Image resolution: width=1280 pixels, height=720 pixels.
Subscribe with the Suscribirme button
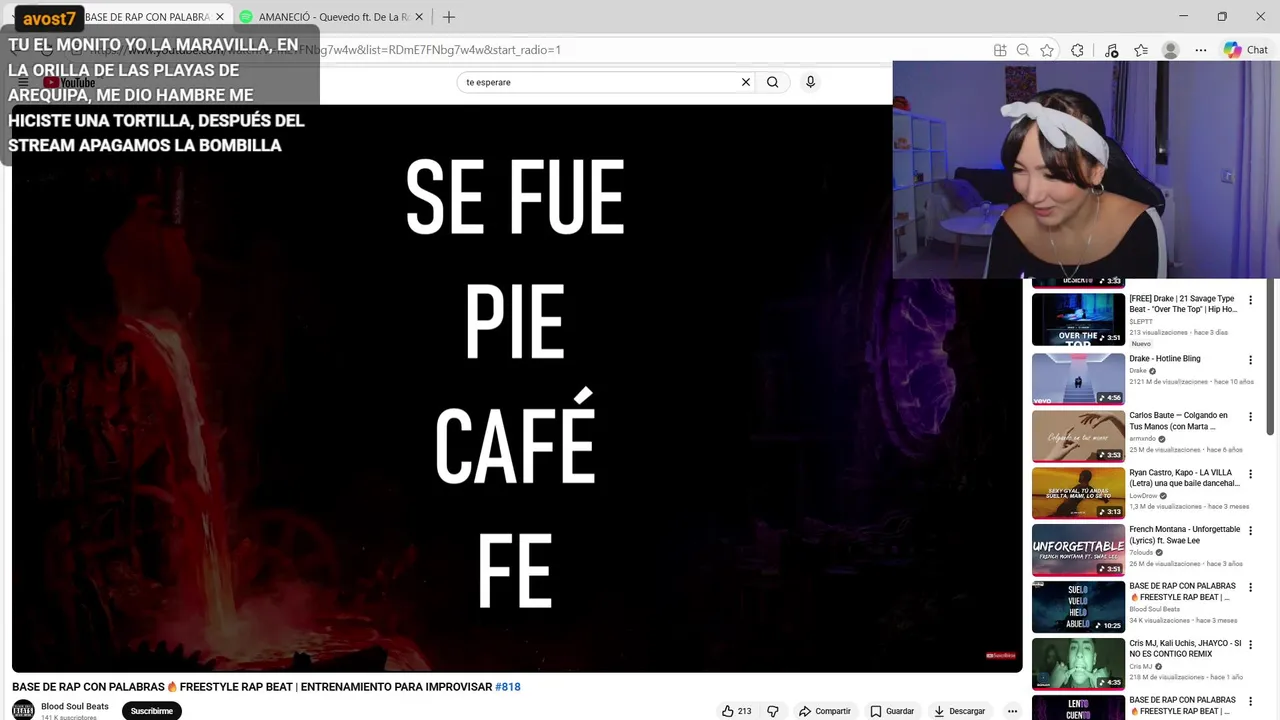pos(152,711)
